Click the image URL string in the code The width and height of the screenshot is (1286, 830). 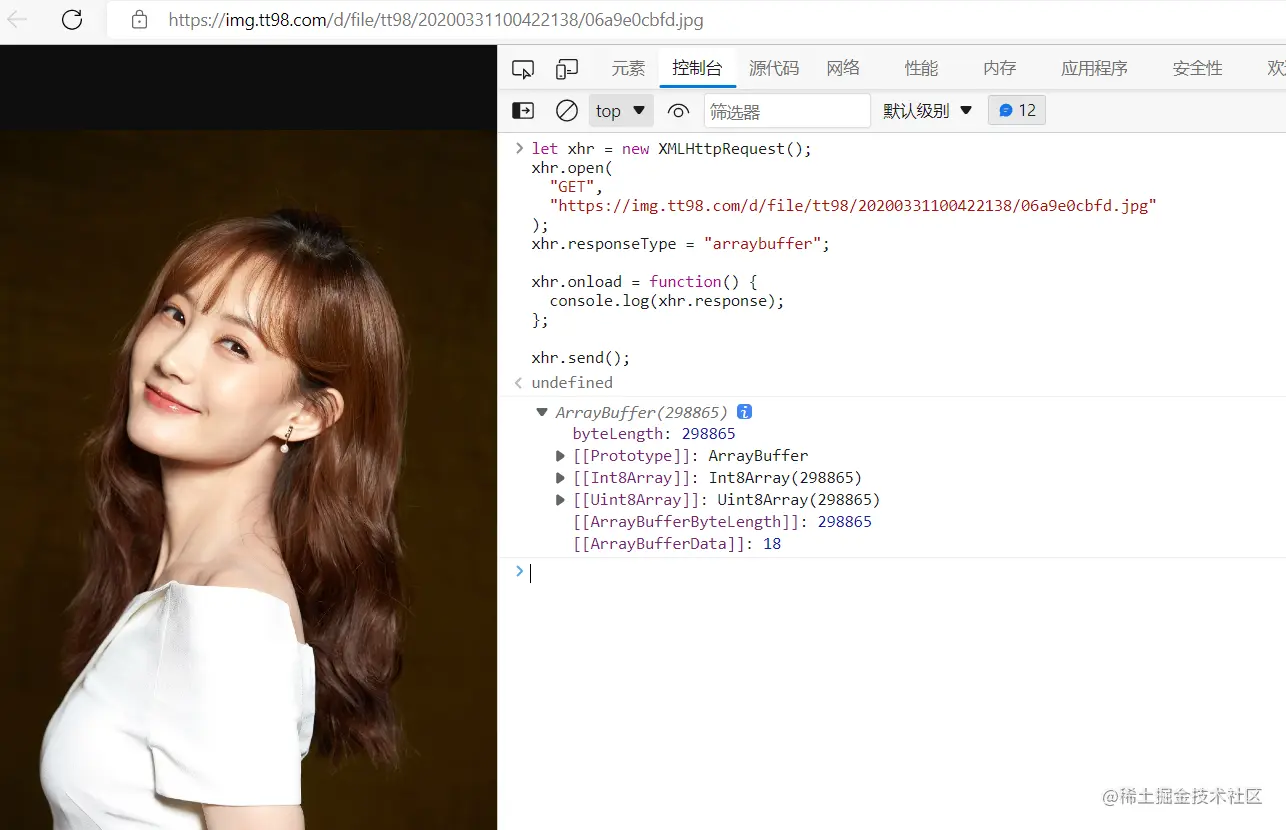pyautogui.click(x=853, y=206)
